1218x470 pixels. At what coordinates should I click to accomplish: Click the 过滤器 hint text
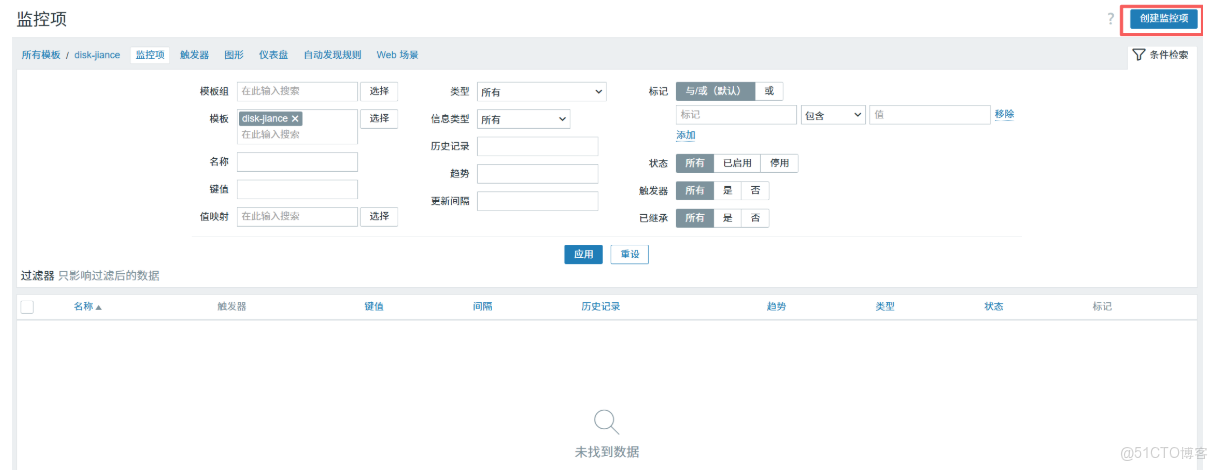coord(90,275)
